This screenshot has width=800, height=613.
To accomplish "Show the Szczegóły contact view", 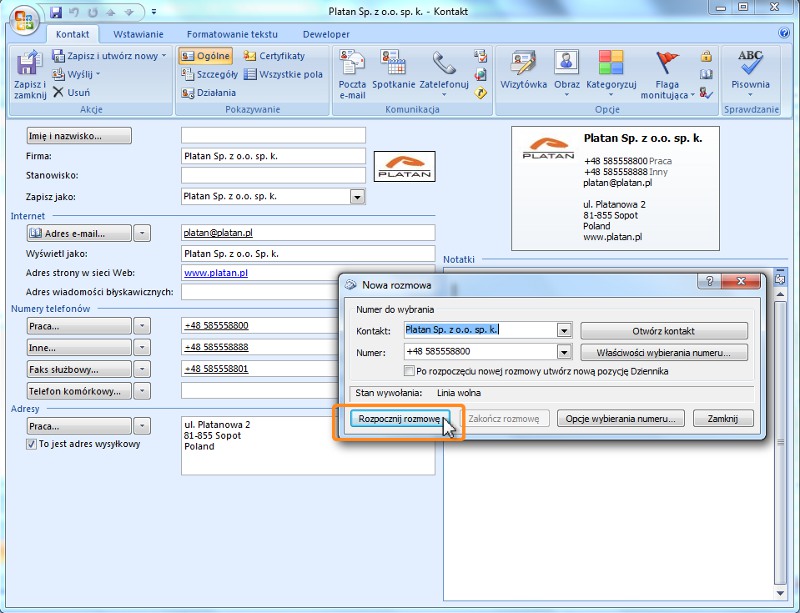I will (210, 75).
